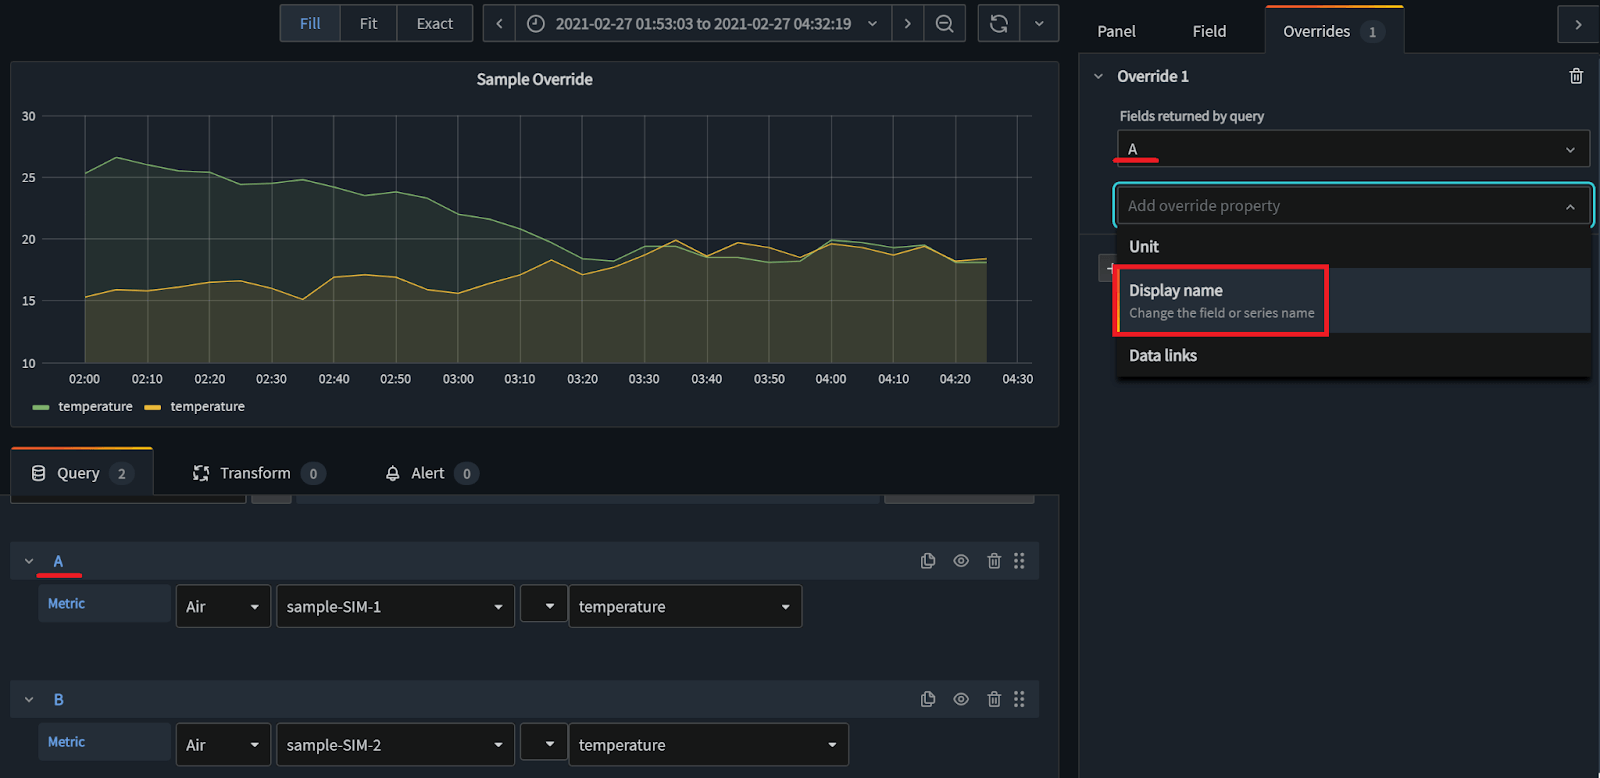
Task: Collapse query B row
Action: pyautogui.click(x=29, y=699)
